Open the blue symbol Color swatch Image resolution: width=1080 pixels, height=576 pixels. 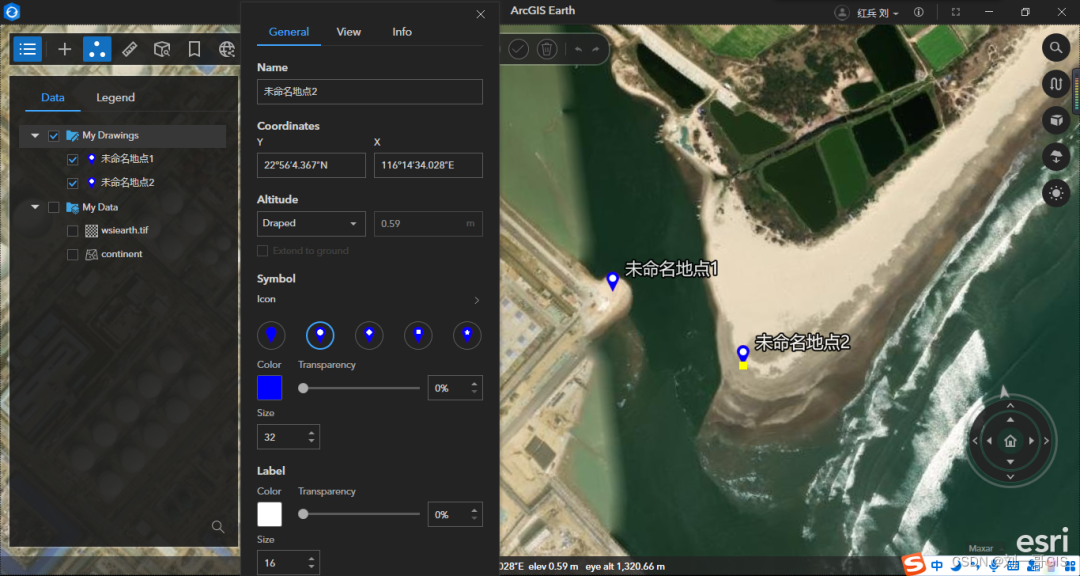click(269, 388)
